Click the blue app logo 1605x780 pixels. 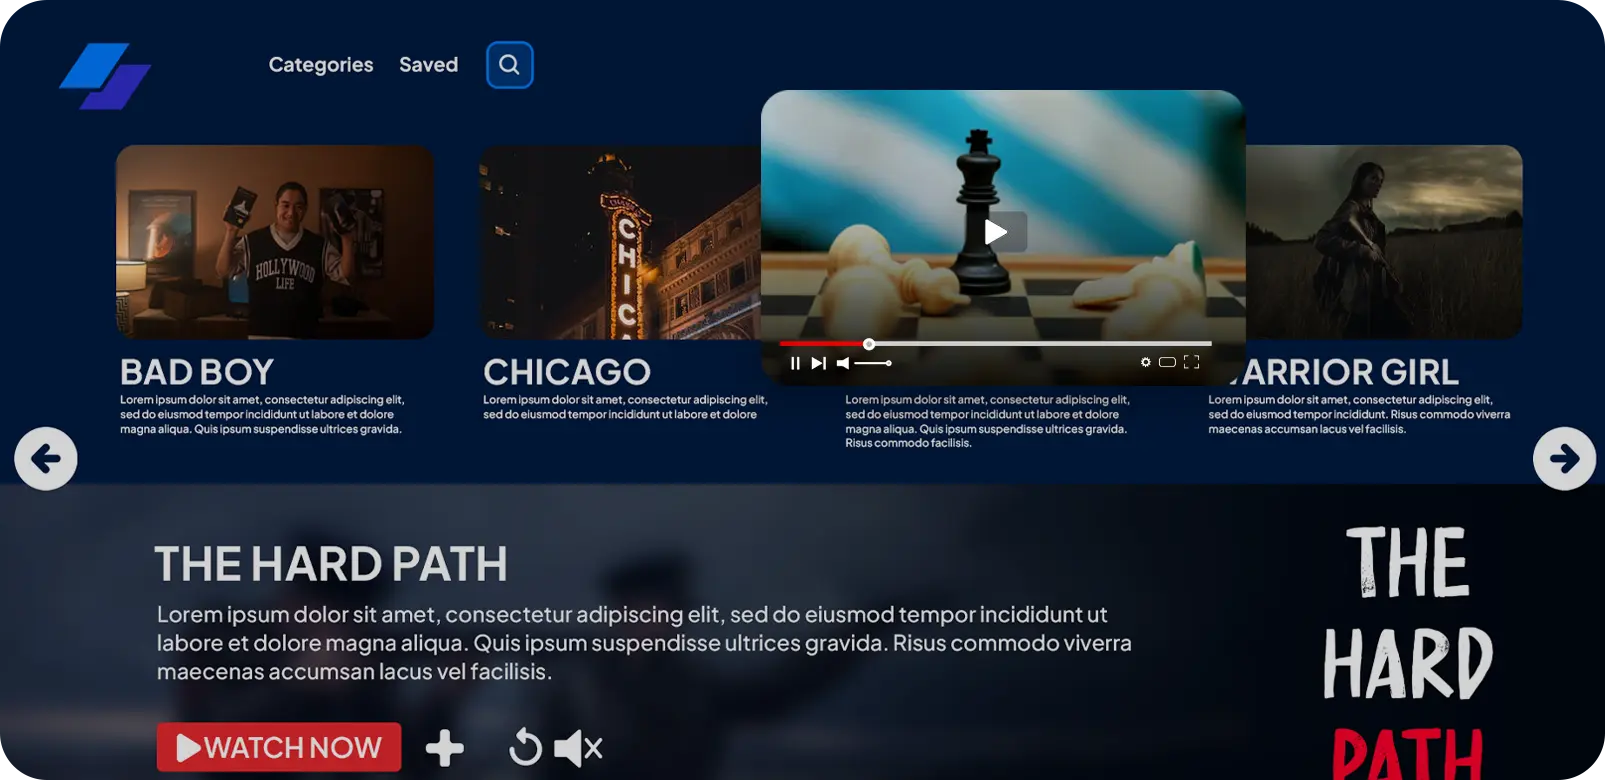tap(105, 76)
